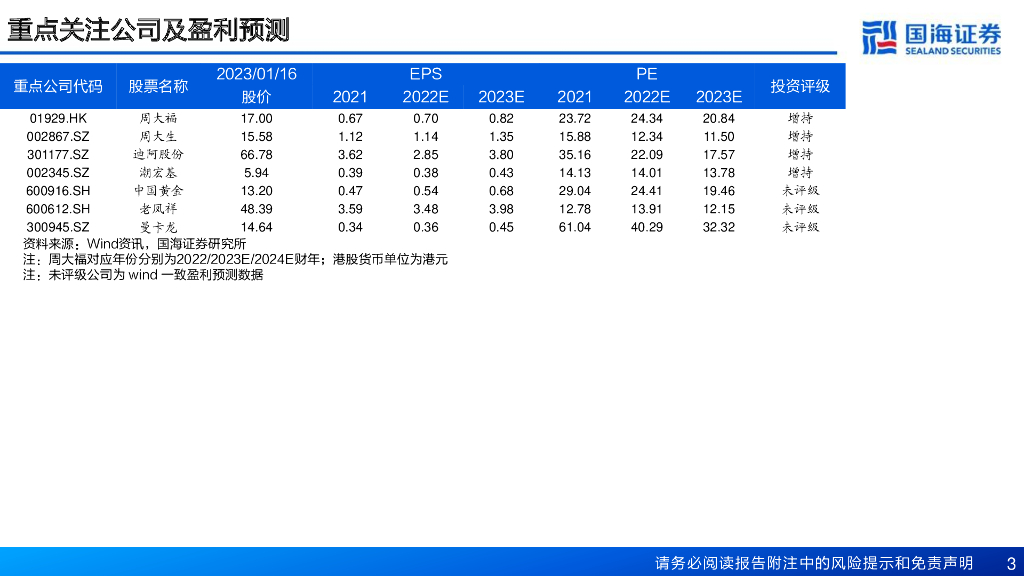Select stock code 300945.SZ
This screenshot has height=576, width=1024.
click(58, 228)
